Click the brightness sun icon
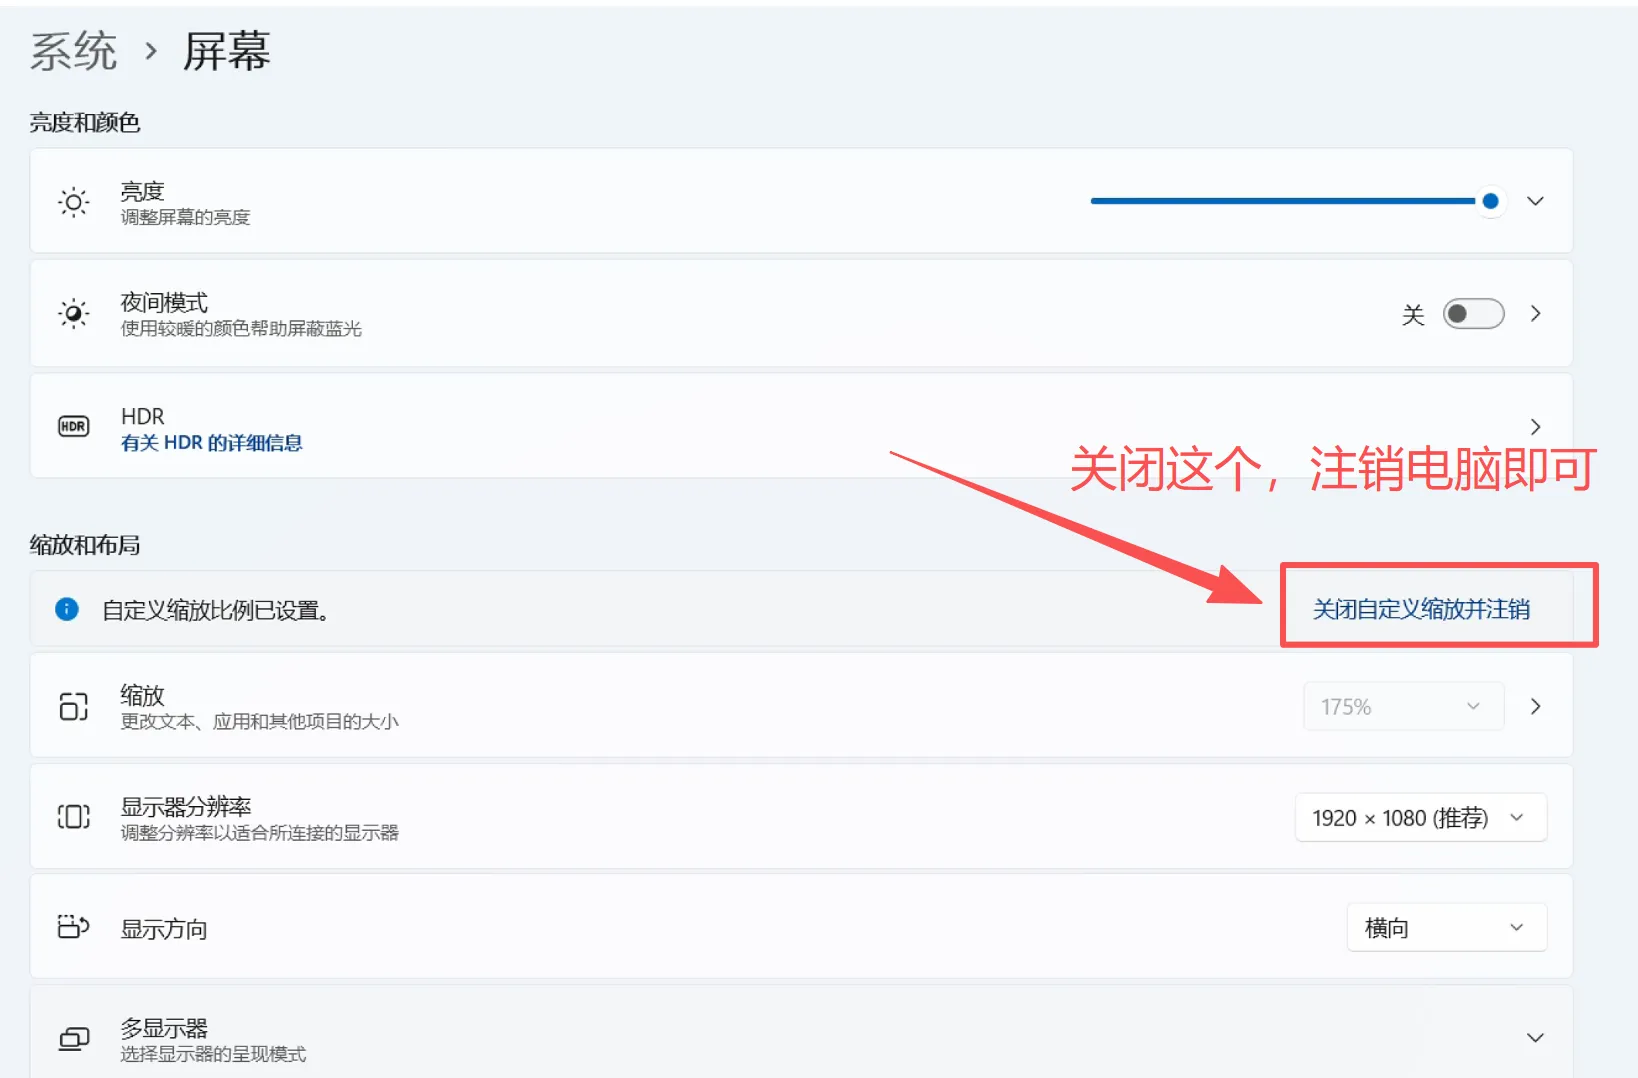Viewport: 1638px width, 1078px height. (73, 202)
